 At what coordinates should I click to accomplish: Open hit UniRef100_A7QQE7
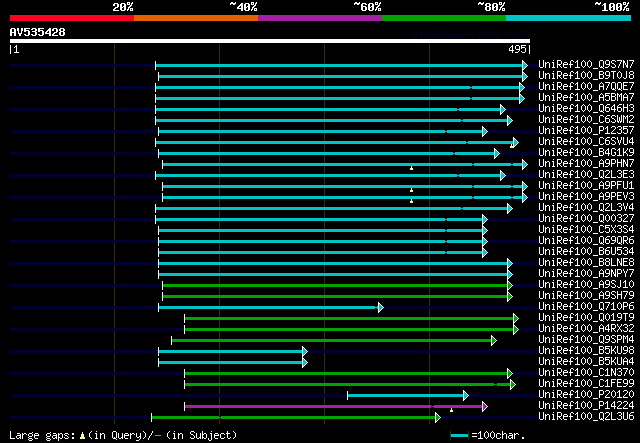586,86
